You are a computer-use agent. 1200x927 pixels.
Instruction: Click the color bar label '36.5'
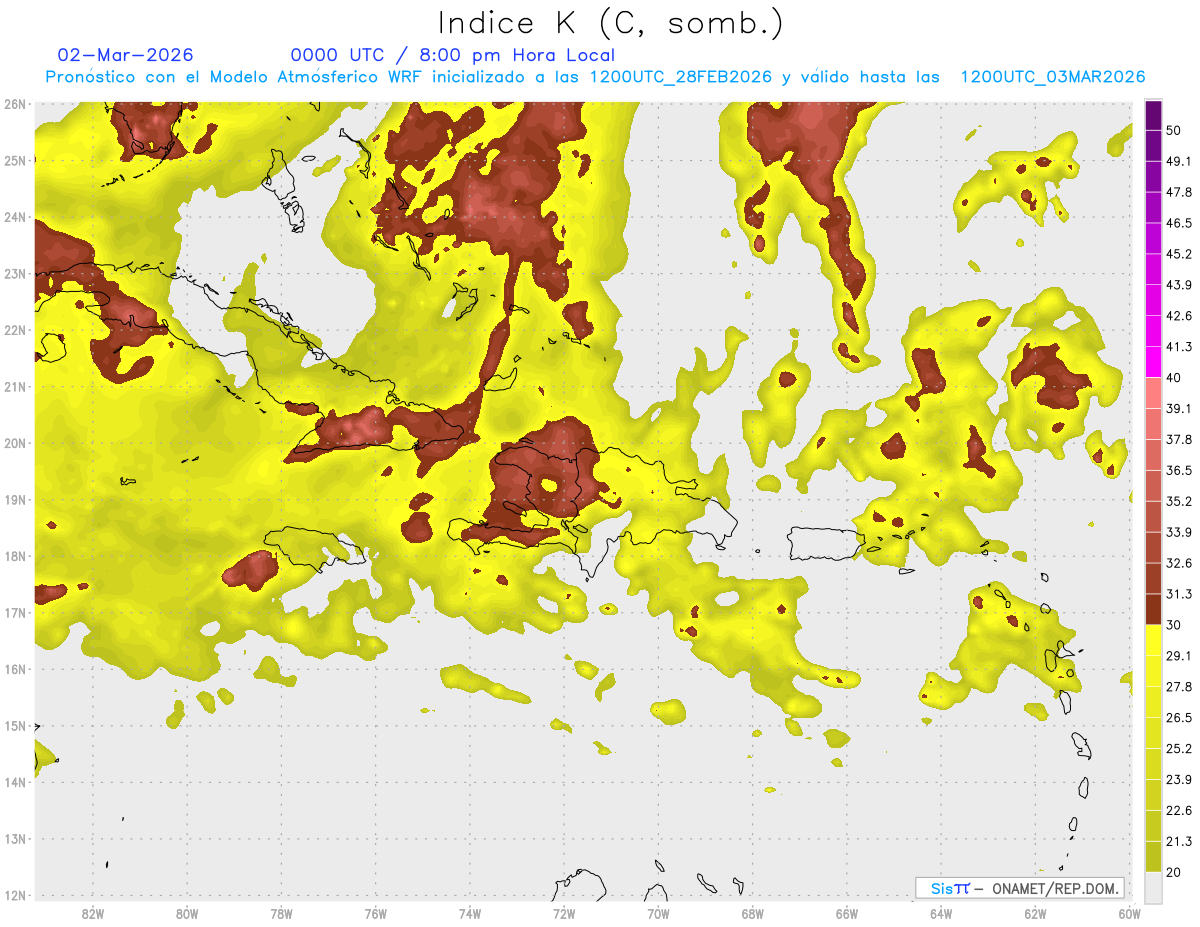pos(1179,470)
